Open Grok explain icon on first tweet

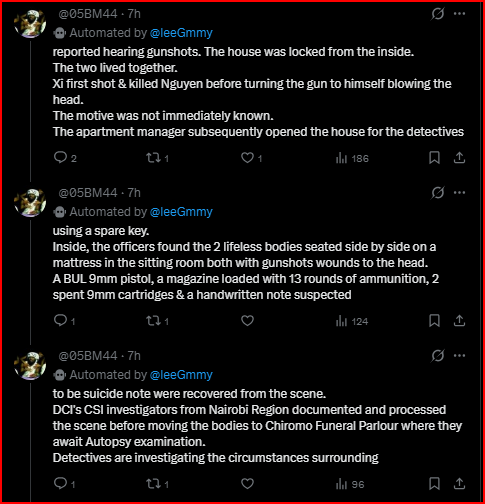438,14
